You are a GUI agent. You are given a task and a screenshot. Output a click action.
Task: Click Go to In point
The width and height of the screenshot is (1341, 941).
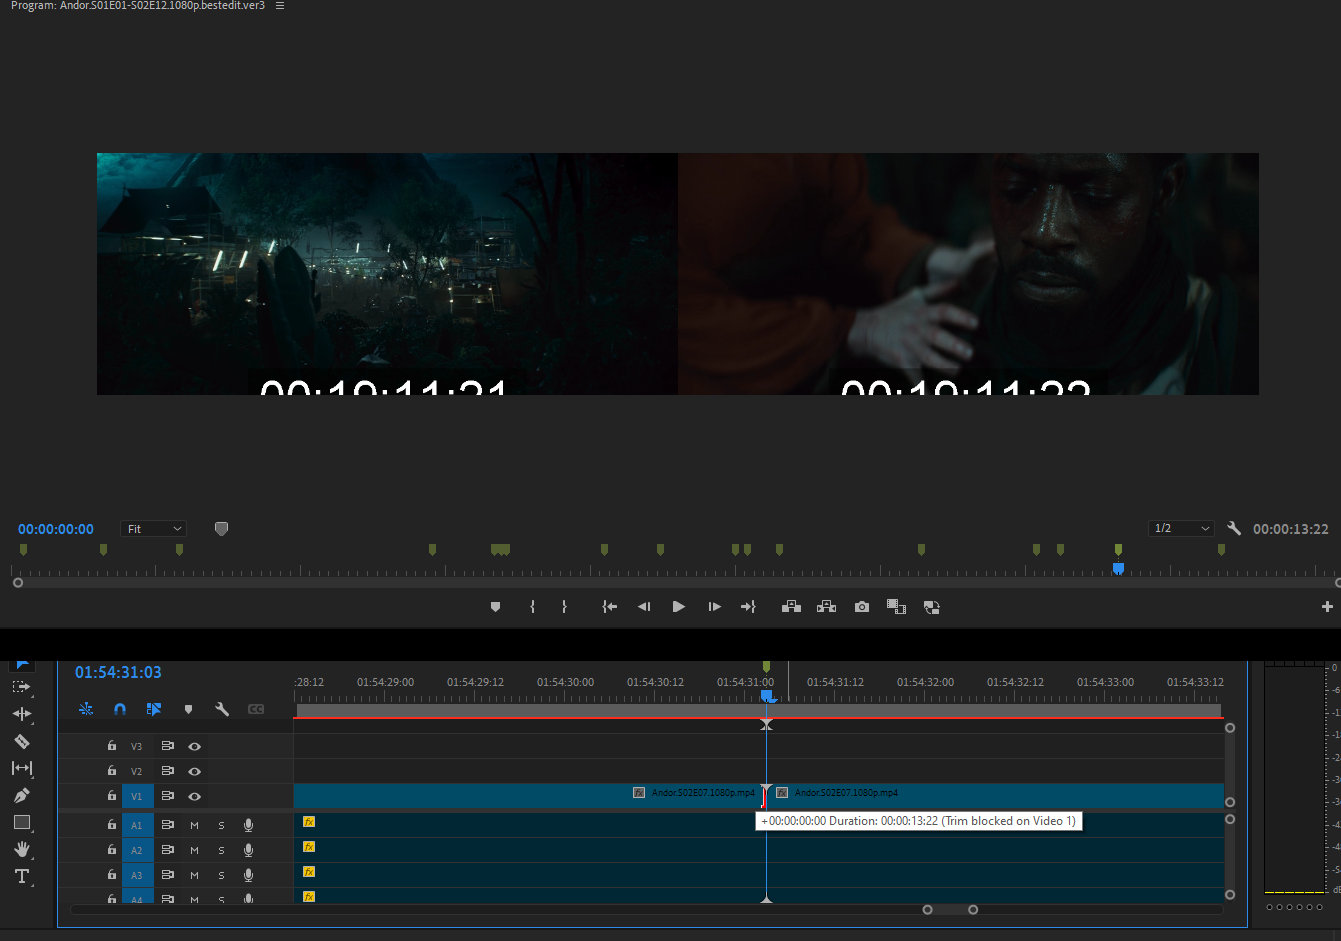(609, 607)
